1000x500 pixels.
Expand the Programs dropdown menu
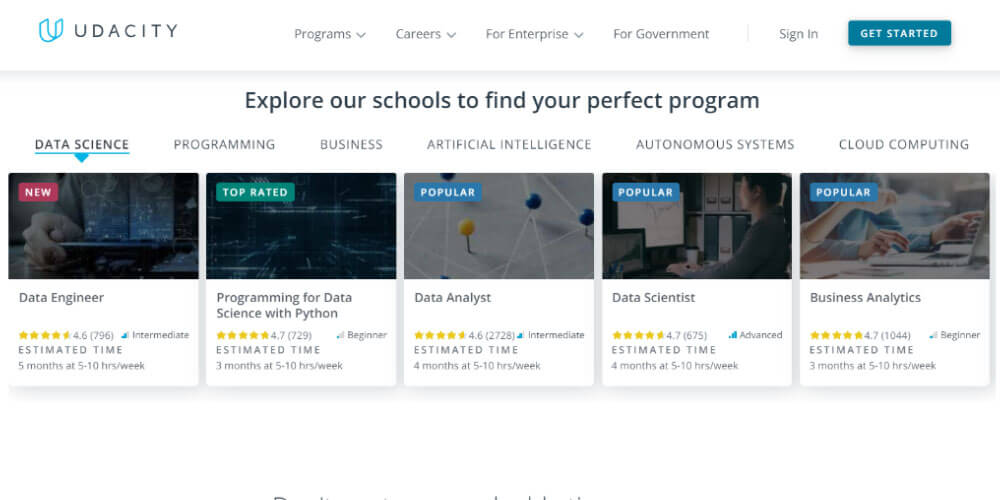[329, 34]
